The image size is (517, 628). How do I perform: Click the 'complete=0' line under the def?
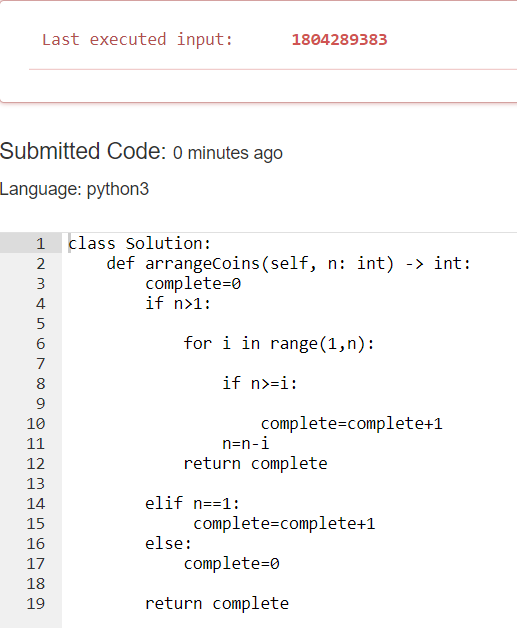[193, 284]
